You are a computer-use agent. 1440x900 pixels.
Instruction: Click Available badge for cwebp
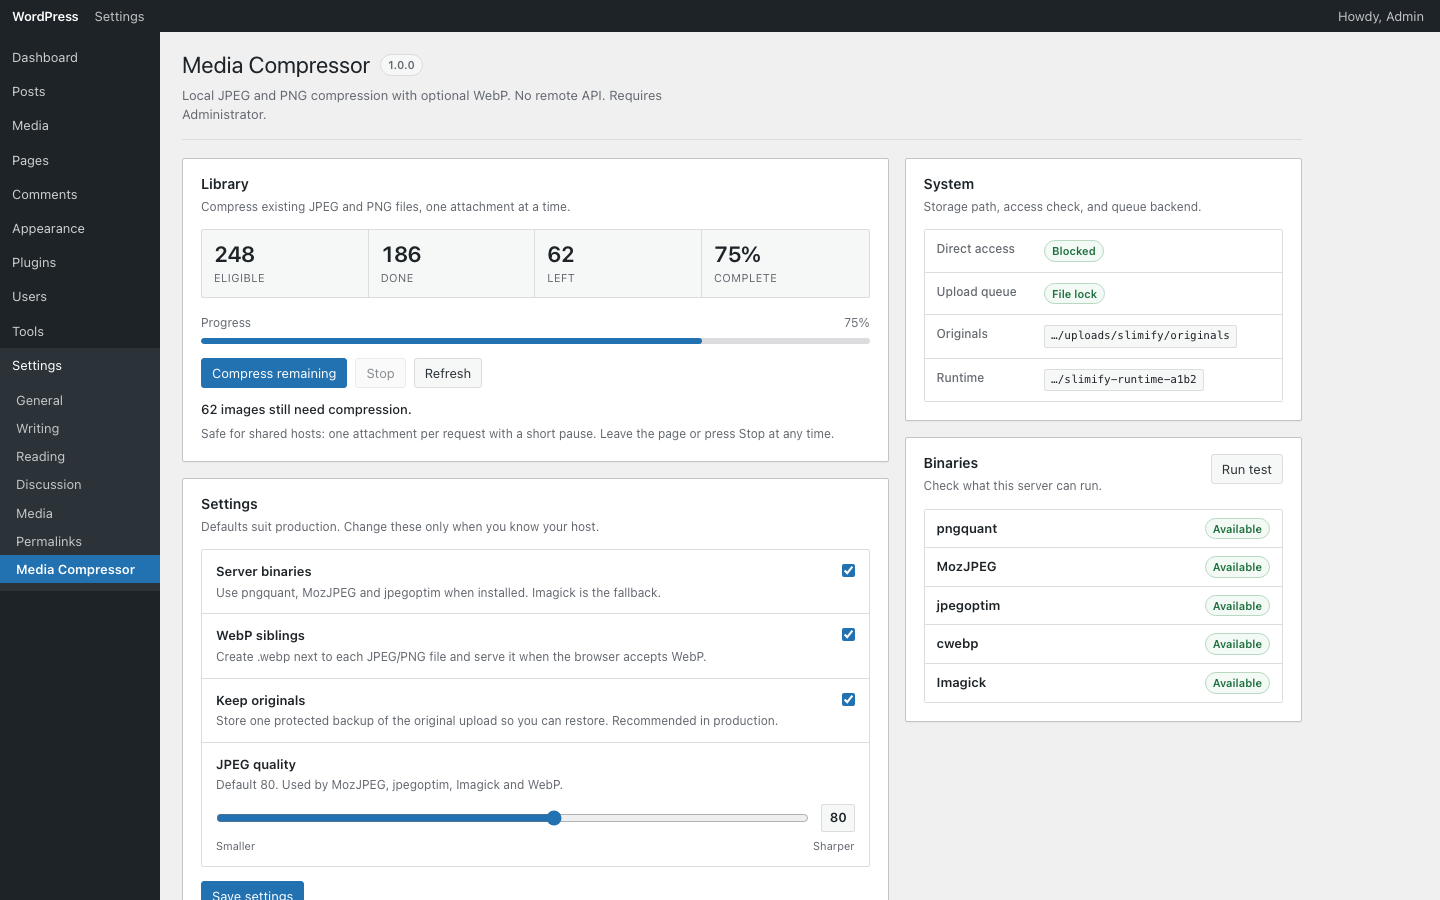(1237, 644)
